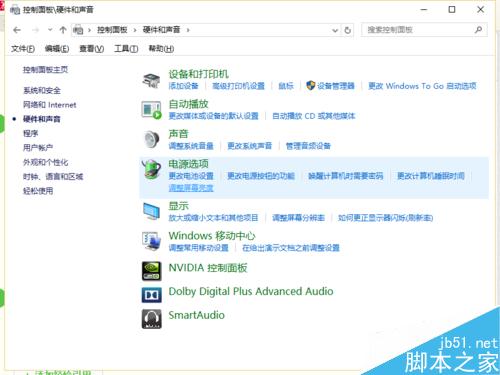This screenshot has width=500, height=375.
Task: Open Windows 移动中心 laptop icon
Action: tap(151, 241)
